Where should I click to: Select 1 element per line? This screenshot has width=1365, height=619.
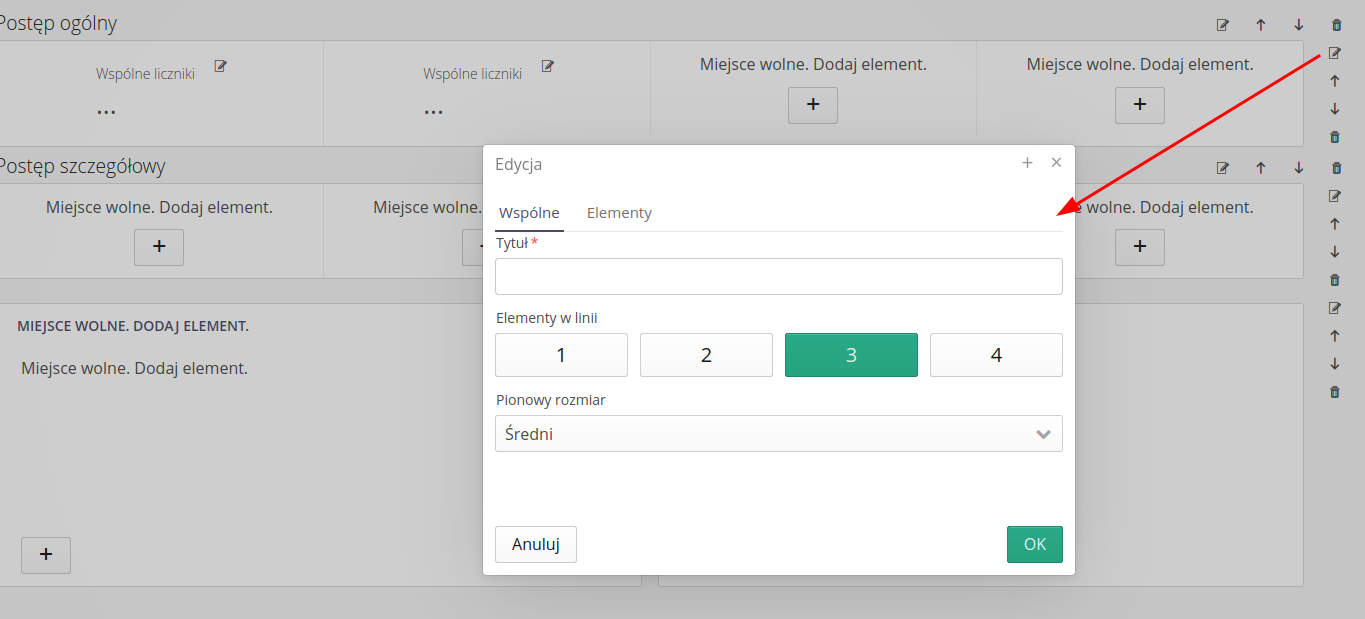pyautogui.click(x=561, y=355)
